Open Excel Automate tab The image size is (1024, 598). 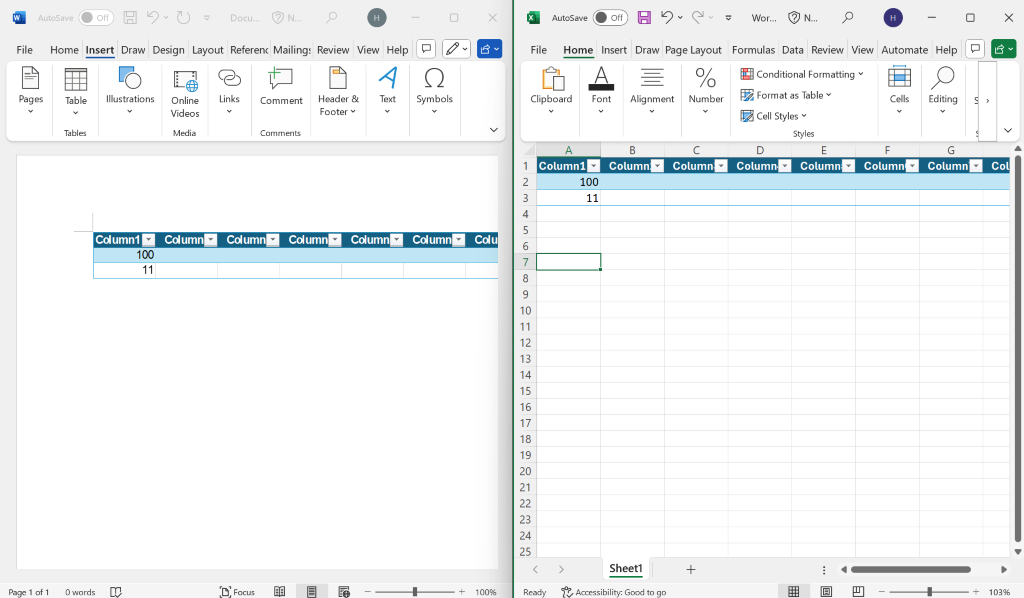[904, 50]
